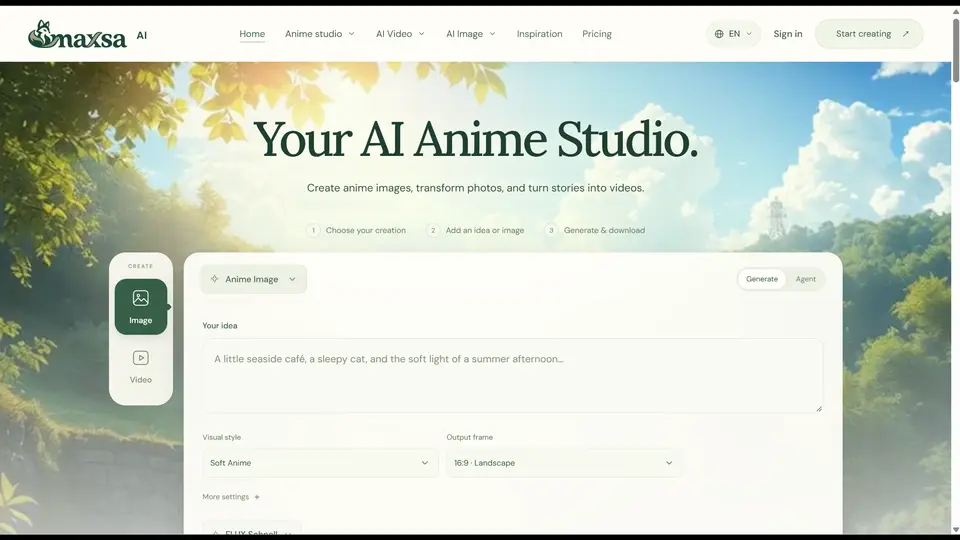This screenshot has height=540, width=960.
Task: Click the CREATE sidebar label
Action: pos(141,266)
